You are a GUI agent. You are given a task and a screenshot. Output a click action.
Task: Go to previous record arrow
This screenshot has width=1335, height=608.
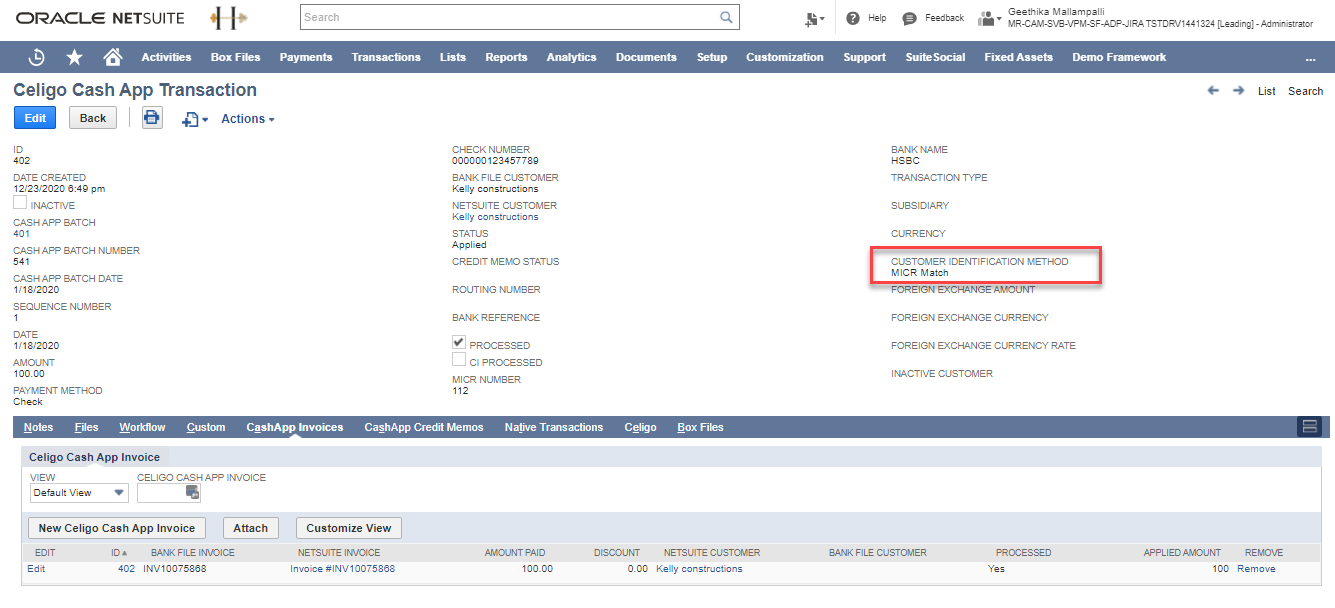(x=1213, y=90)
